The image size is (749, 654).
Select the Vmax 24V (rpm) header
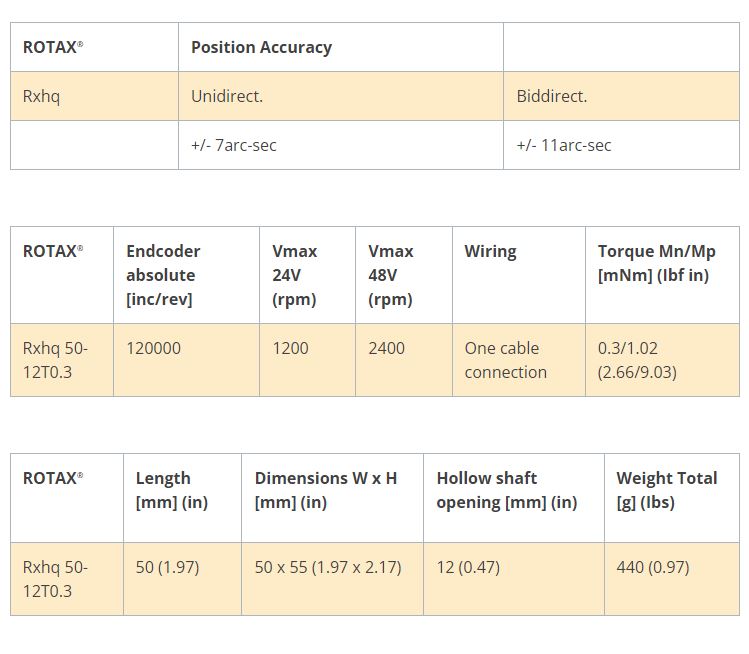[293, 275]
